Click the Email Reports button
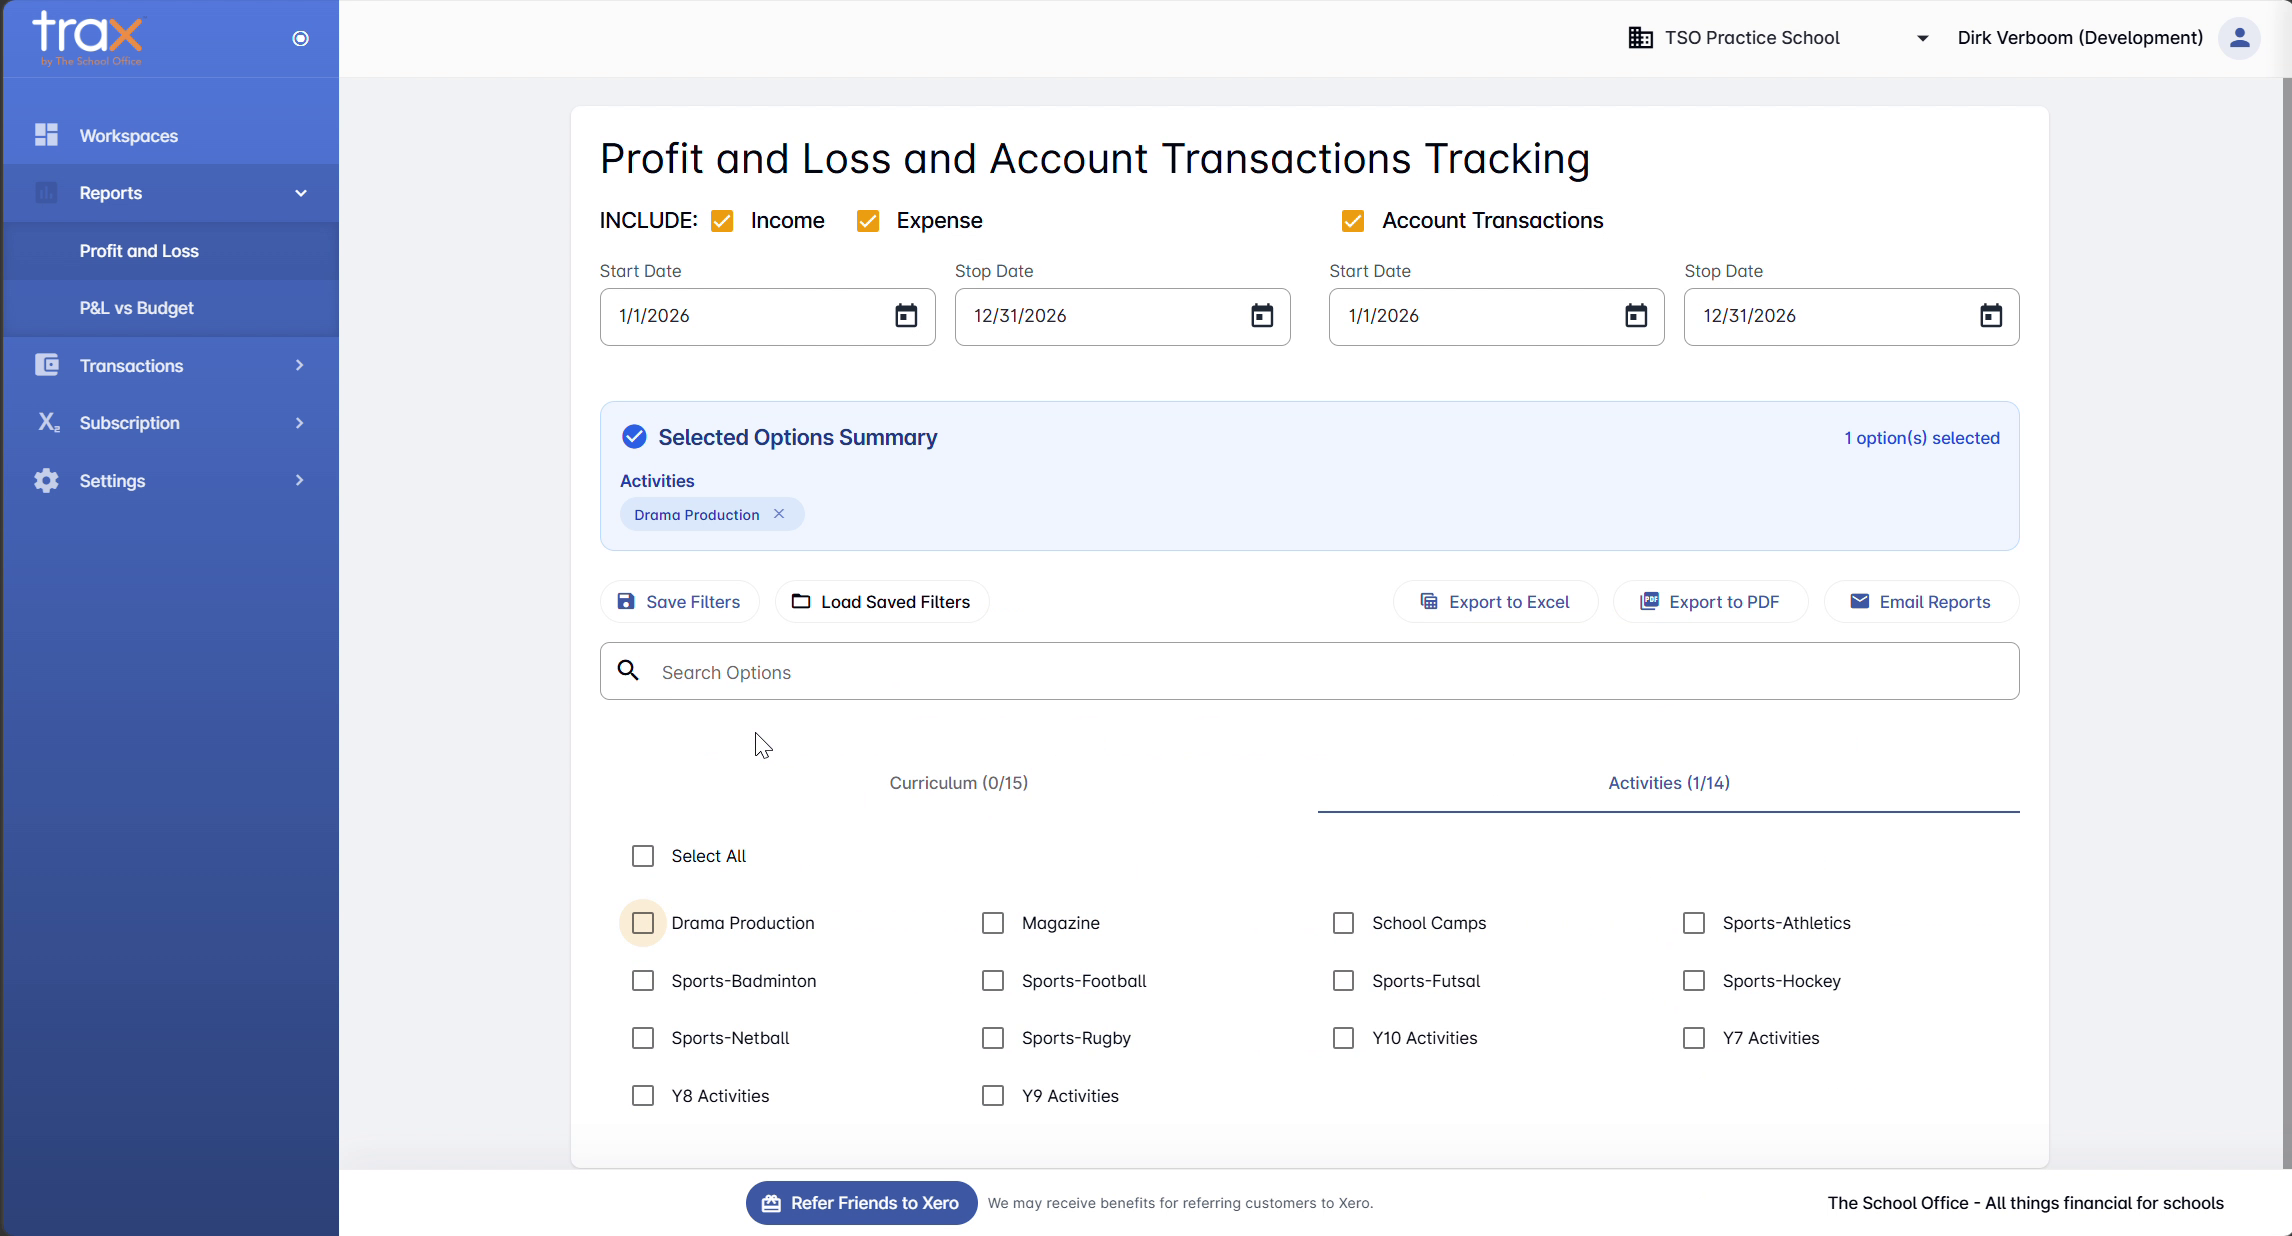The width and height of the screenshot is (2292, 1236). (x=1921, y=602)
